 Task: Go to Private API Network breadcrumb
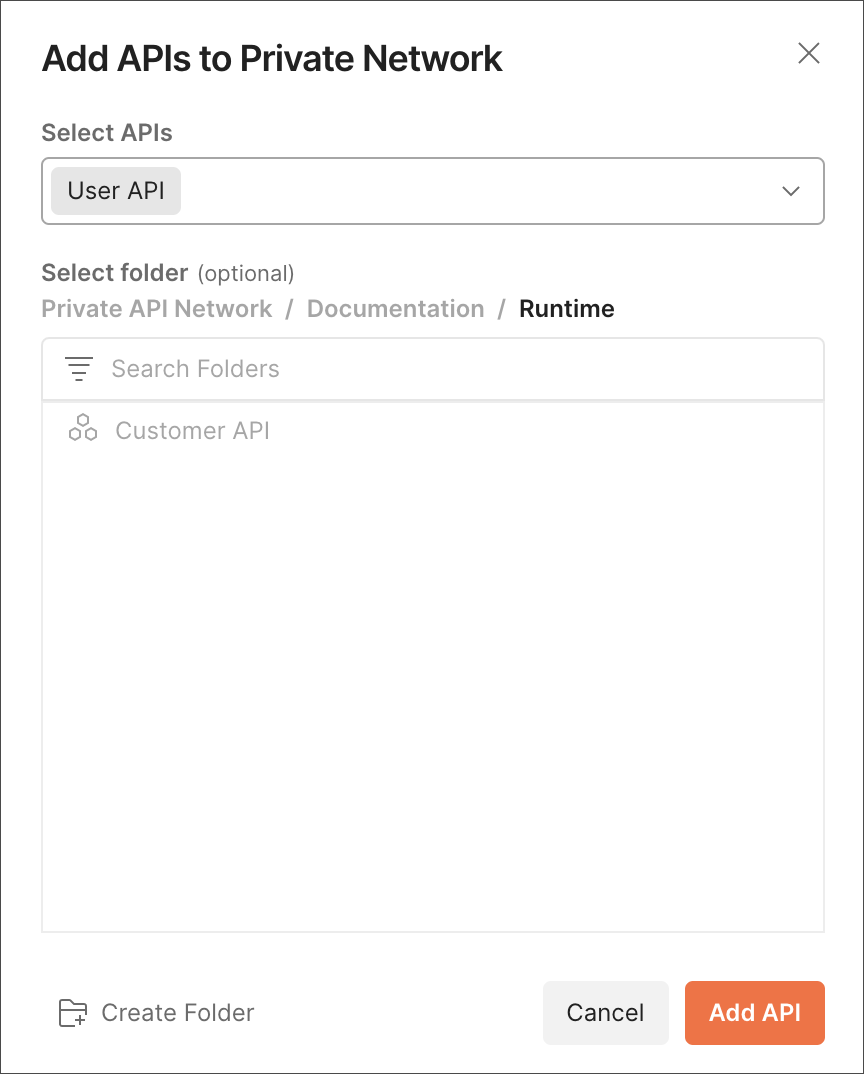point(157,309)
